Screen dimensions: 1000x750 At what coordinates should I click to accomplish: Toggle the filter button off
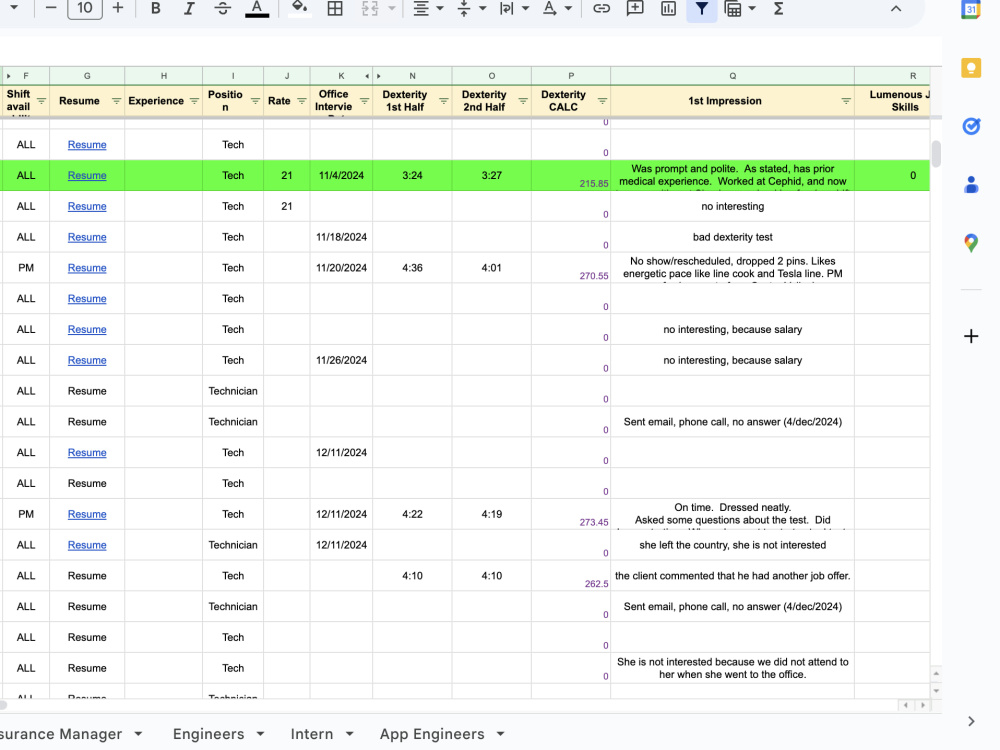pos(702,9)
